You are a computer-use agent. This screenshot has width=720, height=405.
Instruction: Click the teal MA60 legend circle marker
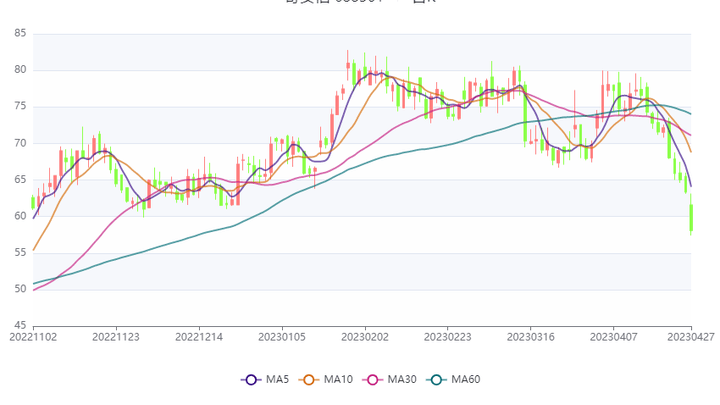pos(437,379)
